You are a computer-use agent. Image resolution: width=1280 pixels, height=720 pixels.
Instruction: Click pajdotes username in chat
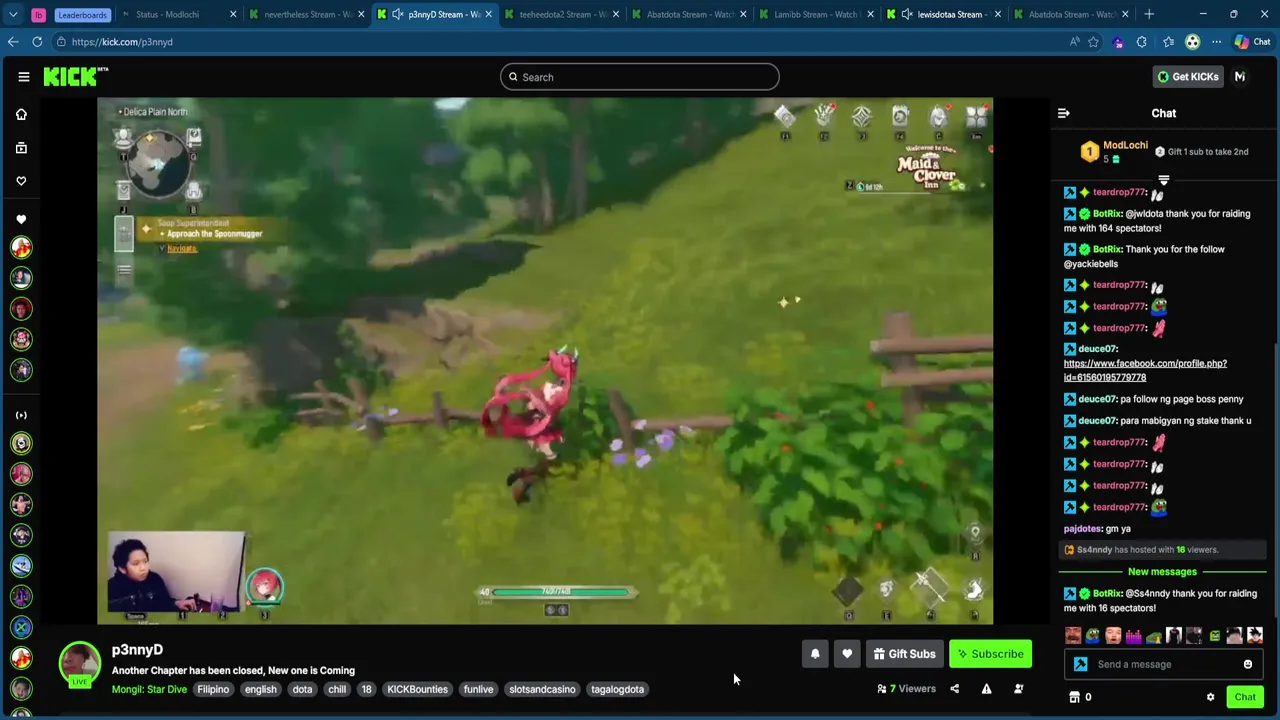coord(1083,528)
